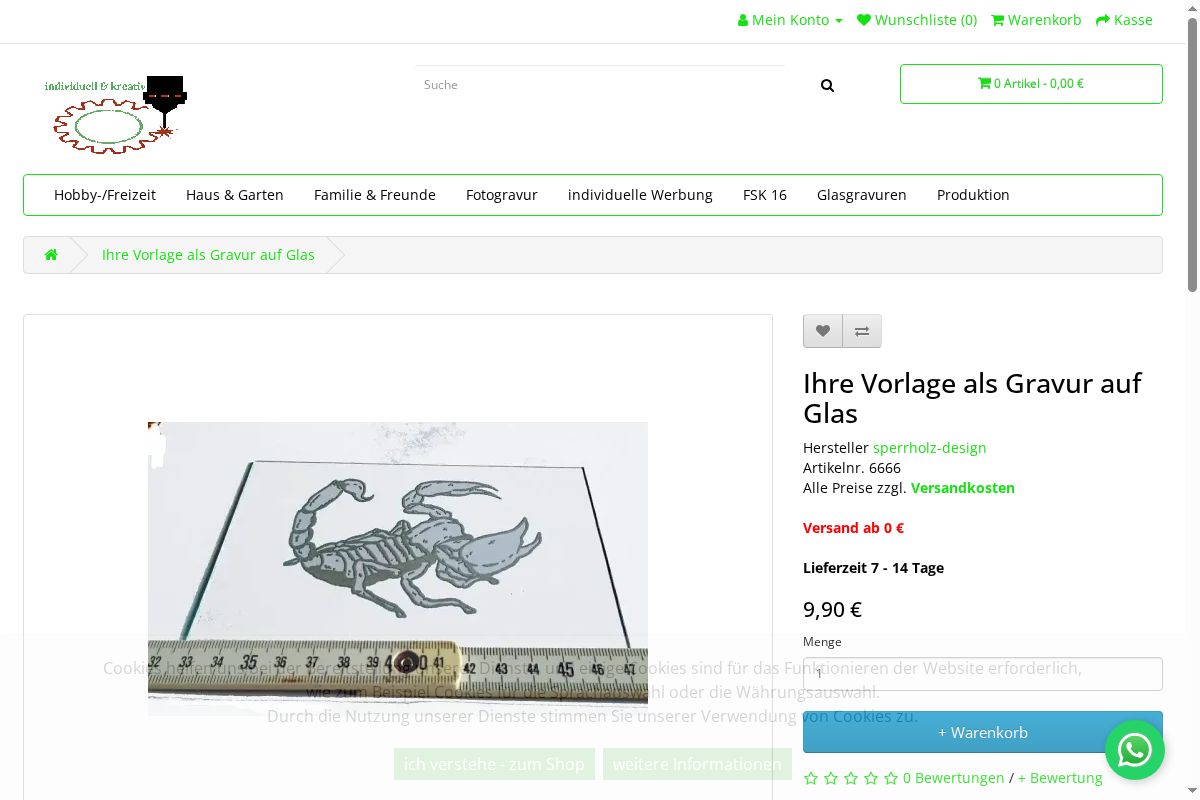Focus the Suche search field

(x=600, y=85)
